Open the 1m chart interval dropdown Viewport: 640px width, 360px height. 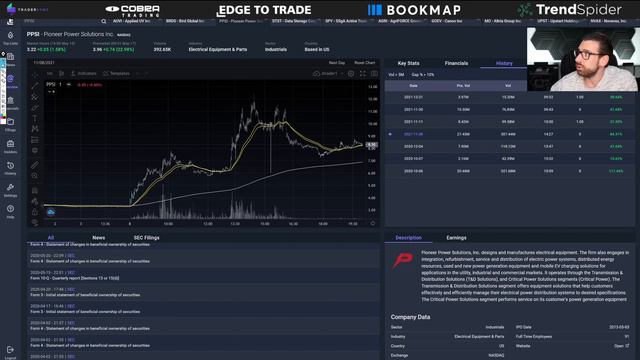(x=49, y=73)
